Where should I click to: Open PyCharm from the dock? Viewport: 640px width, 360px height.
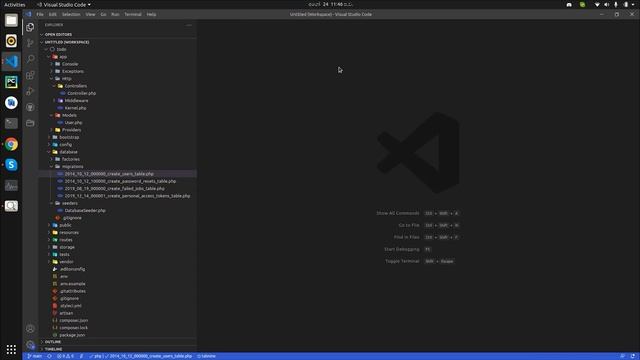pos(11,82)
